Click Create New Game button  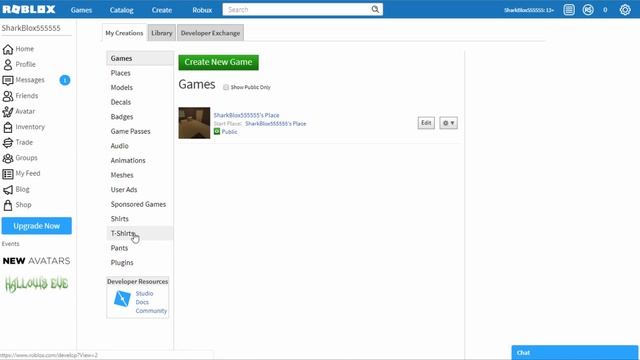(218, 62)
